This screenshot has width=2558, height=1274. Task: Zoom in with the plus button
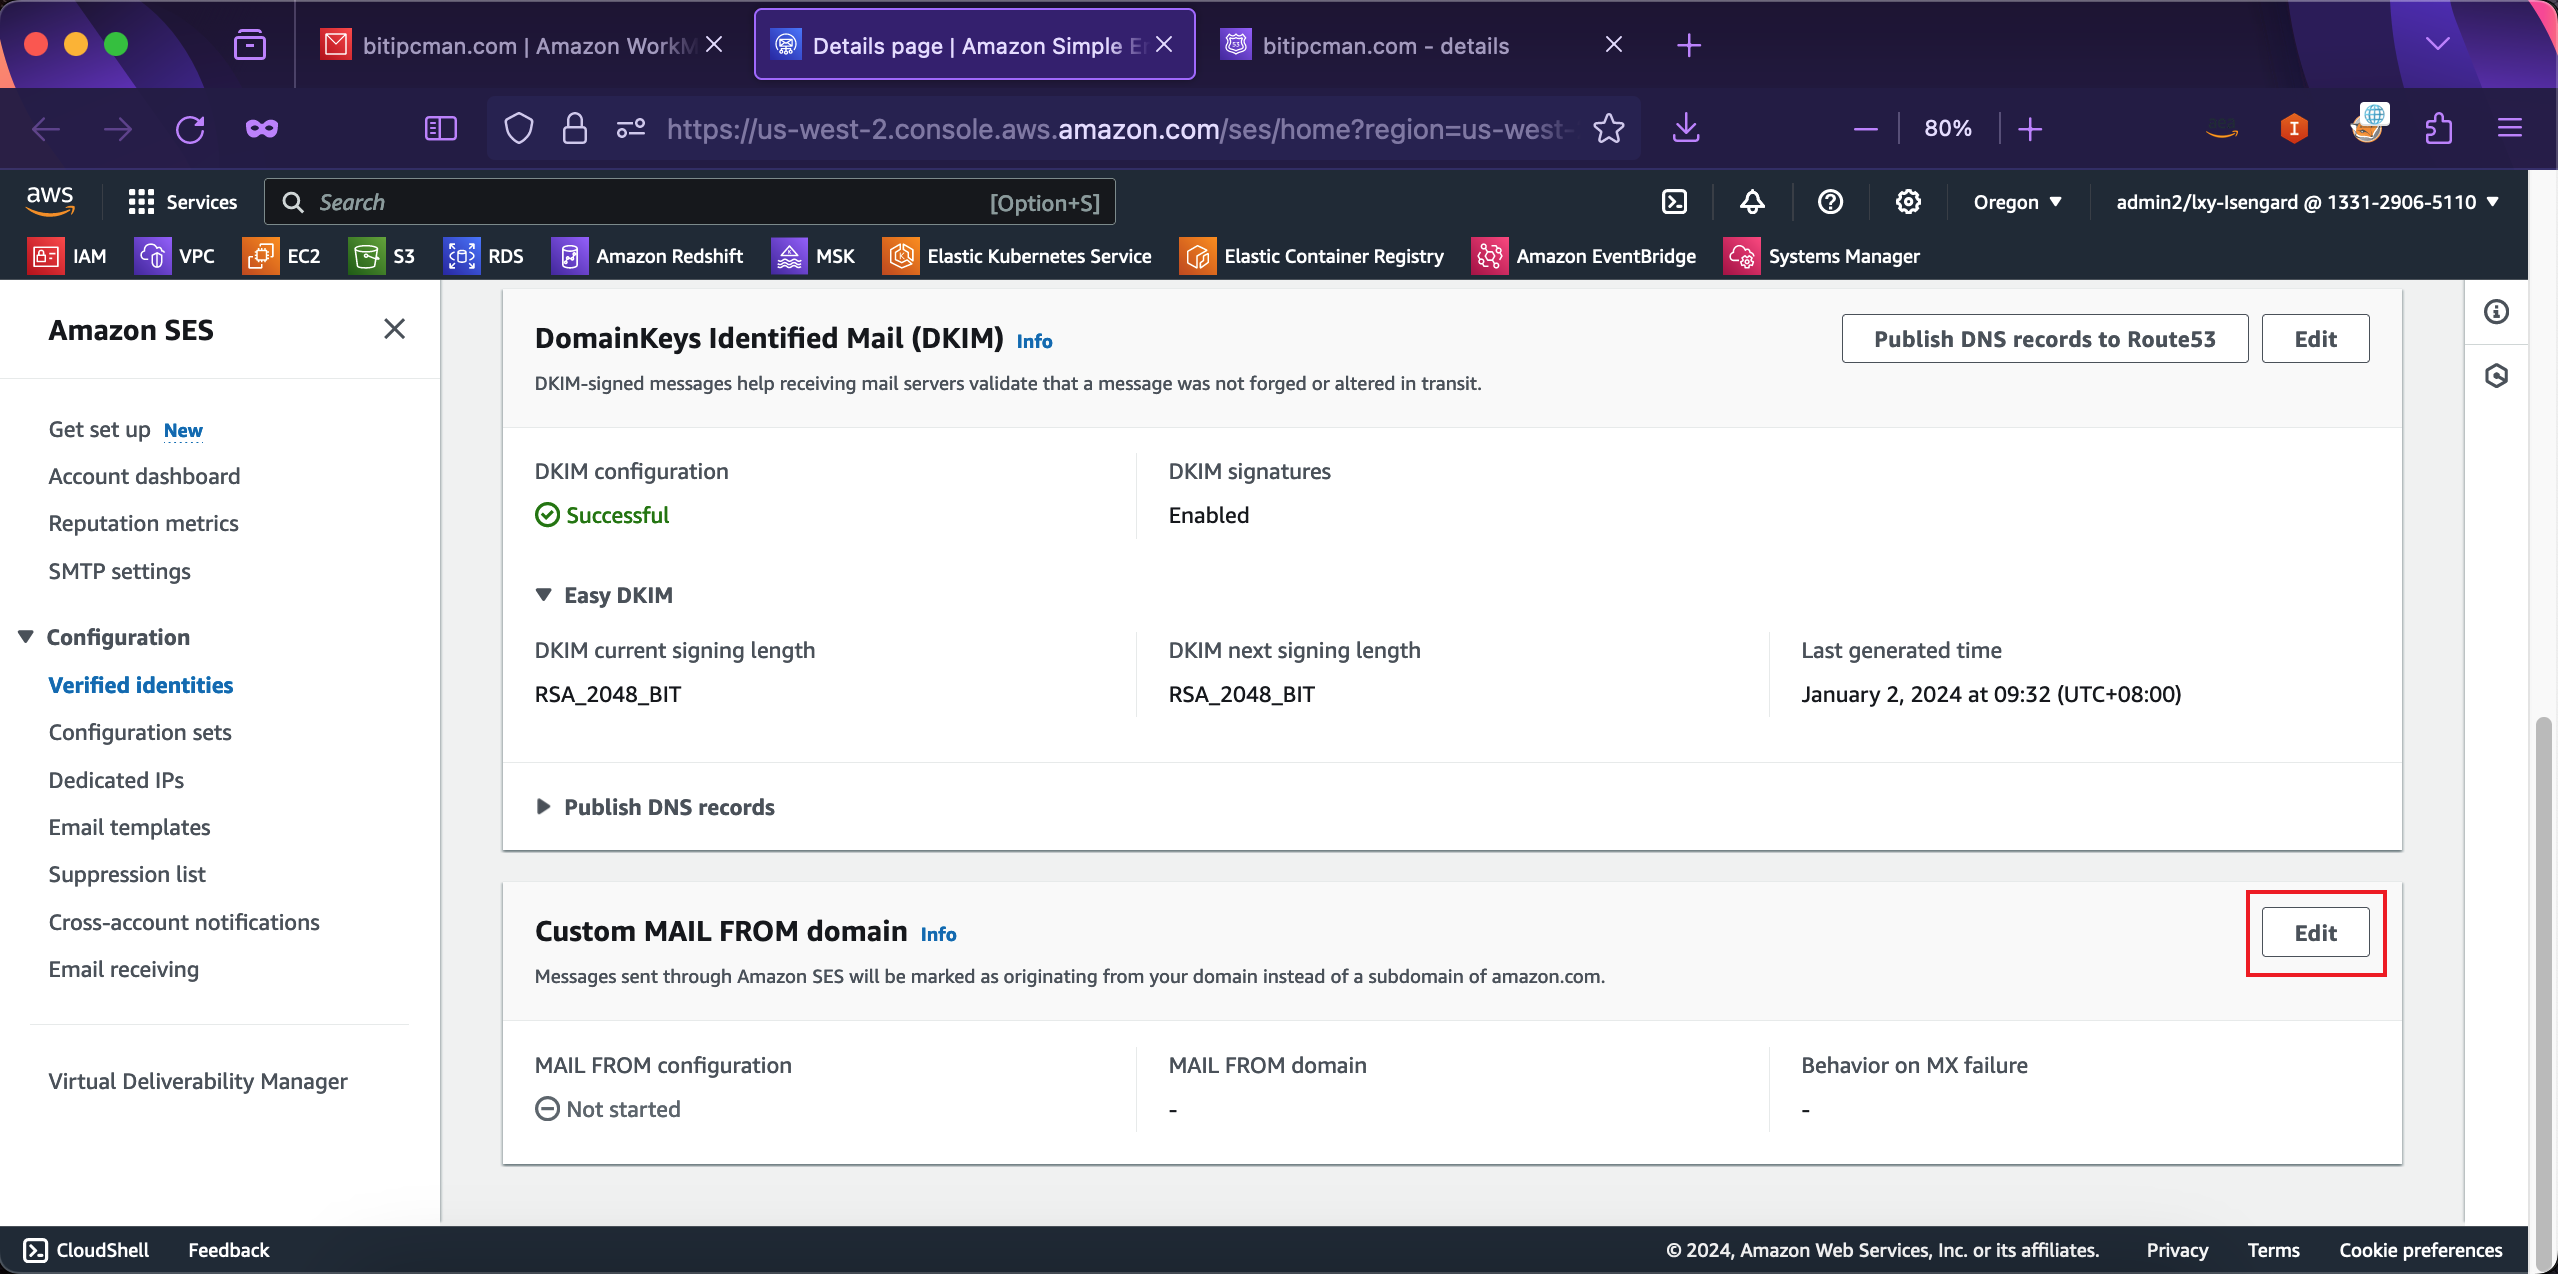pyautogui.click(x=2030, y=129)
